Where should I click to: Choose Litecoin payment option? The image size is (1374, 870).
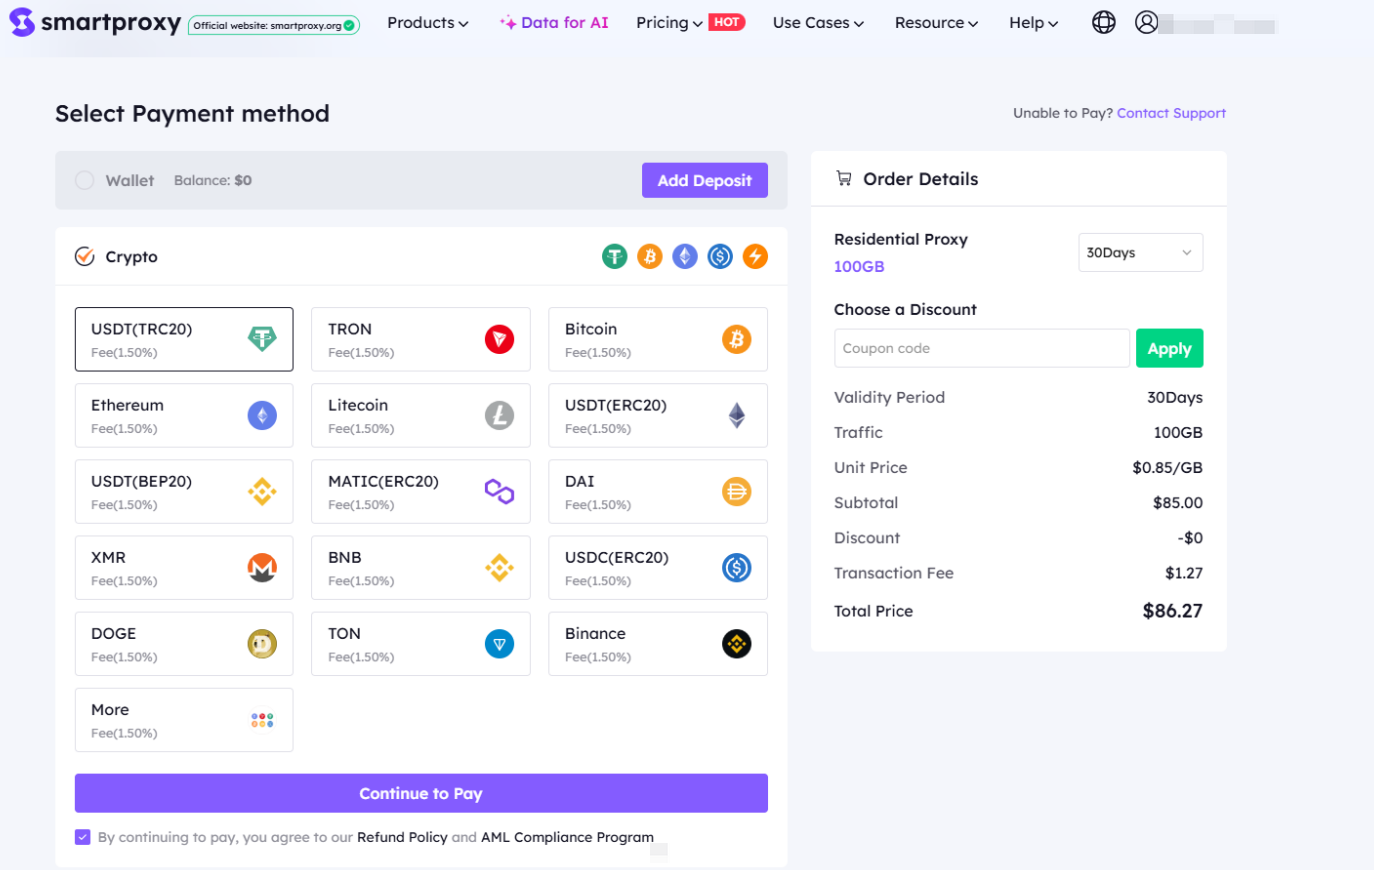421,415
